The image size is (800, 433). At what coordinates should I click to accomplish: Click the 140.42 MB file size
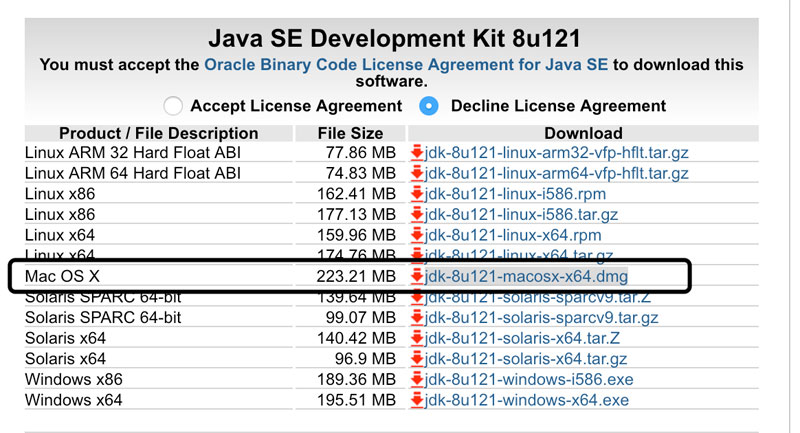click(356, 338)
